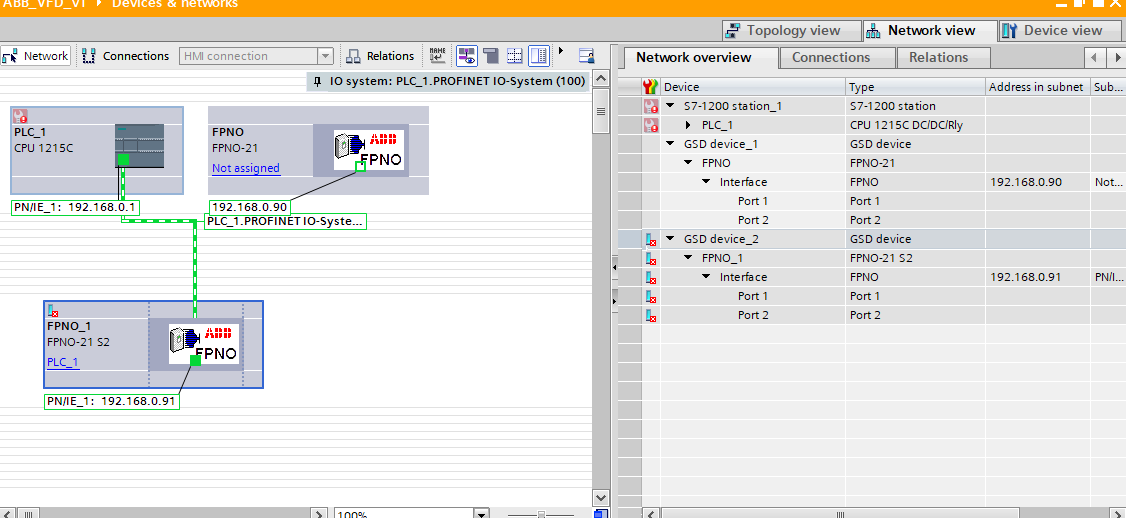Activate the Network tool button
The width and height of the screenshot is (1126, 518).
[35, 56]
